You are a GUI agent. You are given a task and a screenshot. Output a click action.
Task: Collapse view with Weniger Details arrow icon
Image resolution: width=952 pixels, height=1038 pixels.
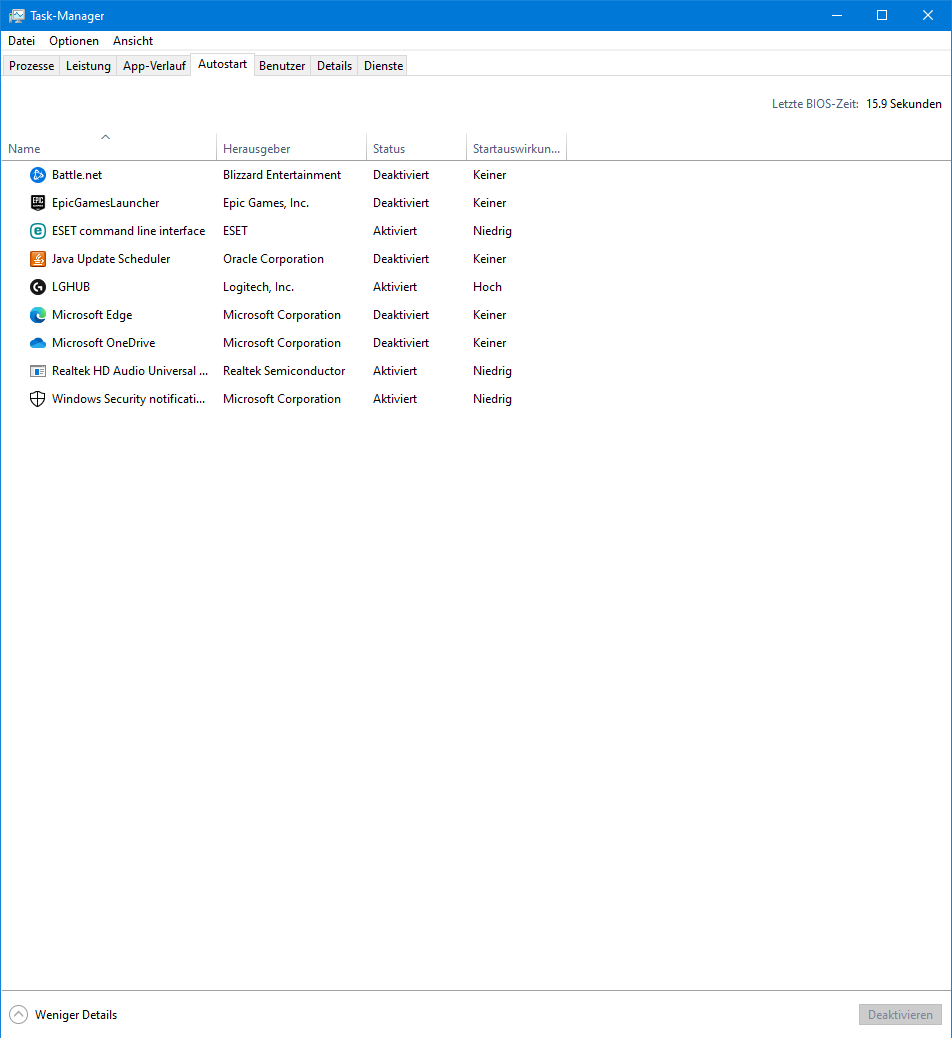[x=19, y=1014]
